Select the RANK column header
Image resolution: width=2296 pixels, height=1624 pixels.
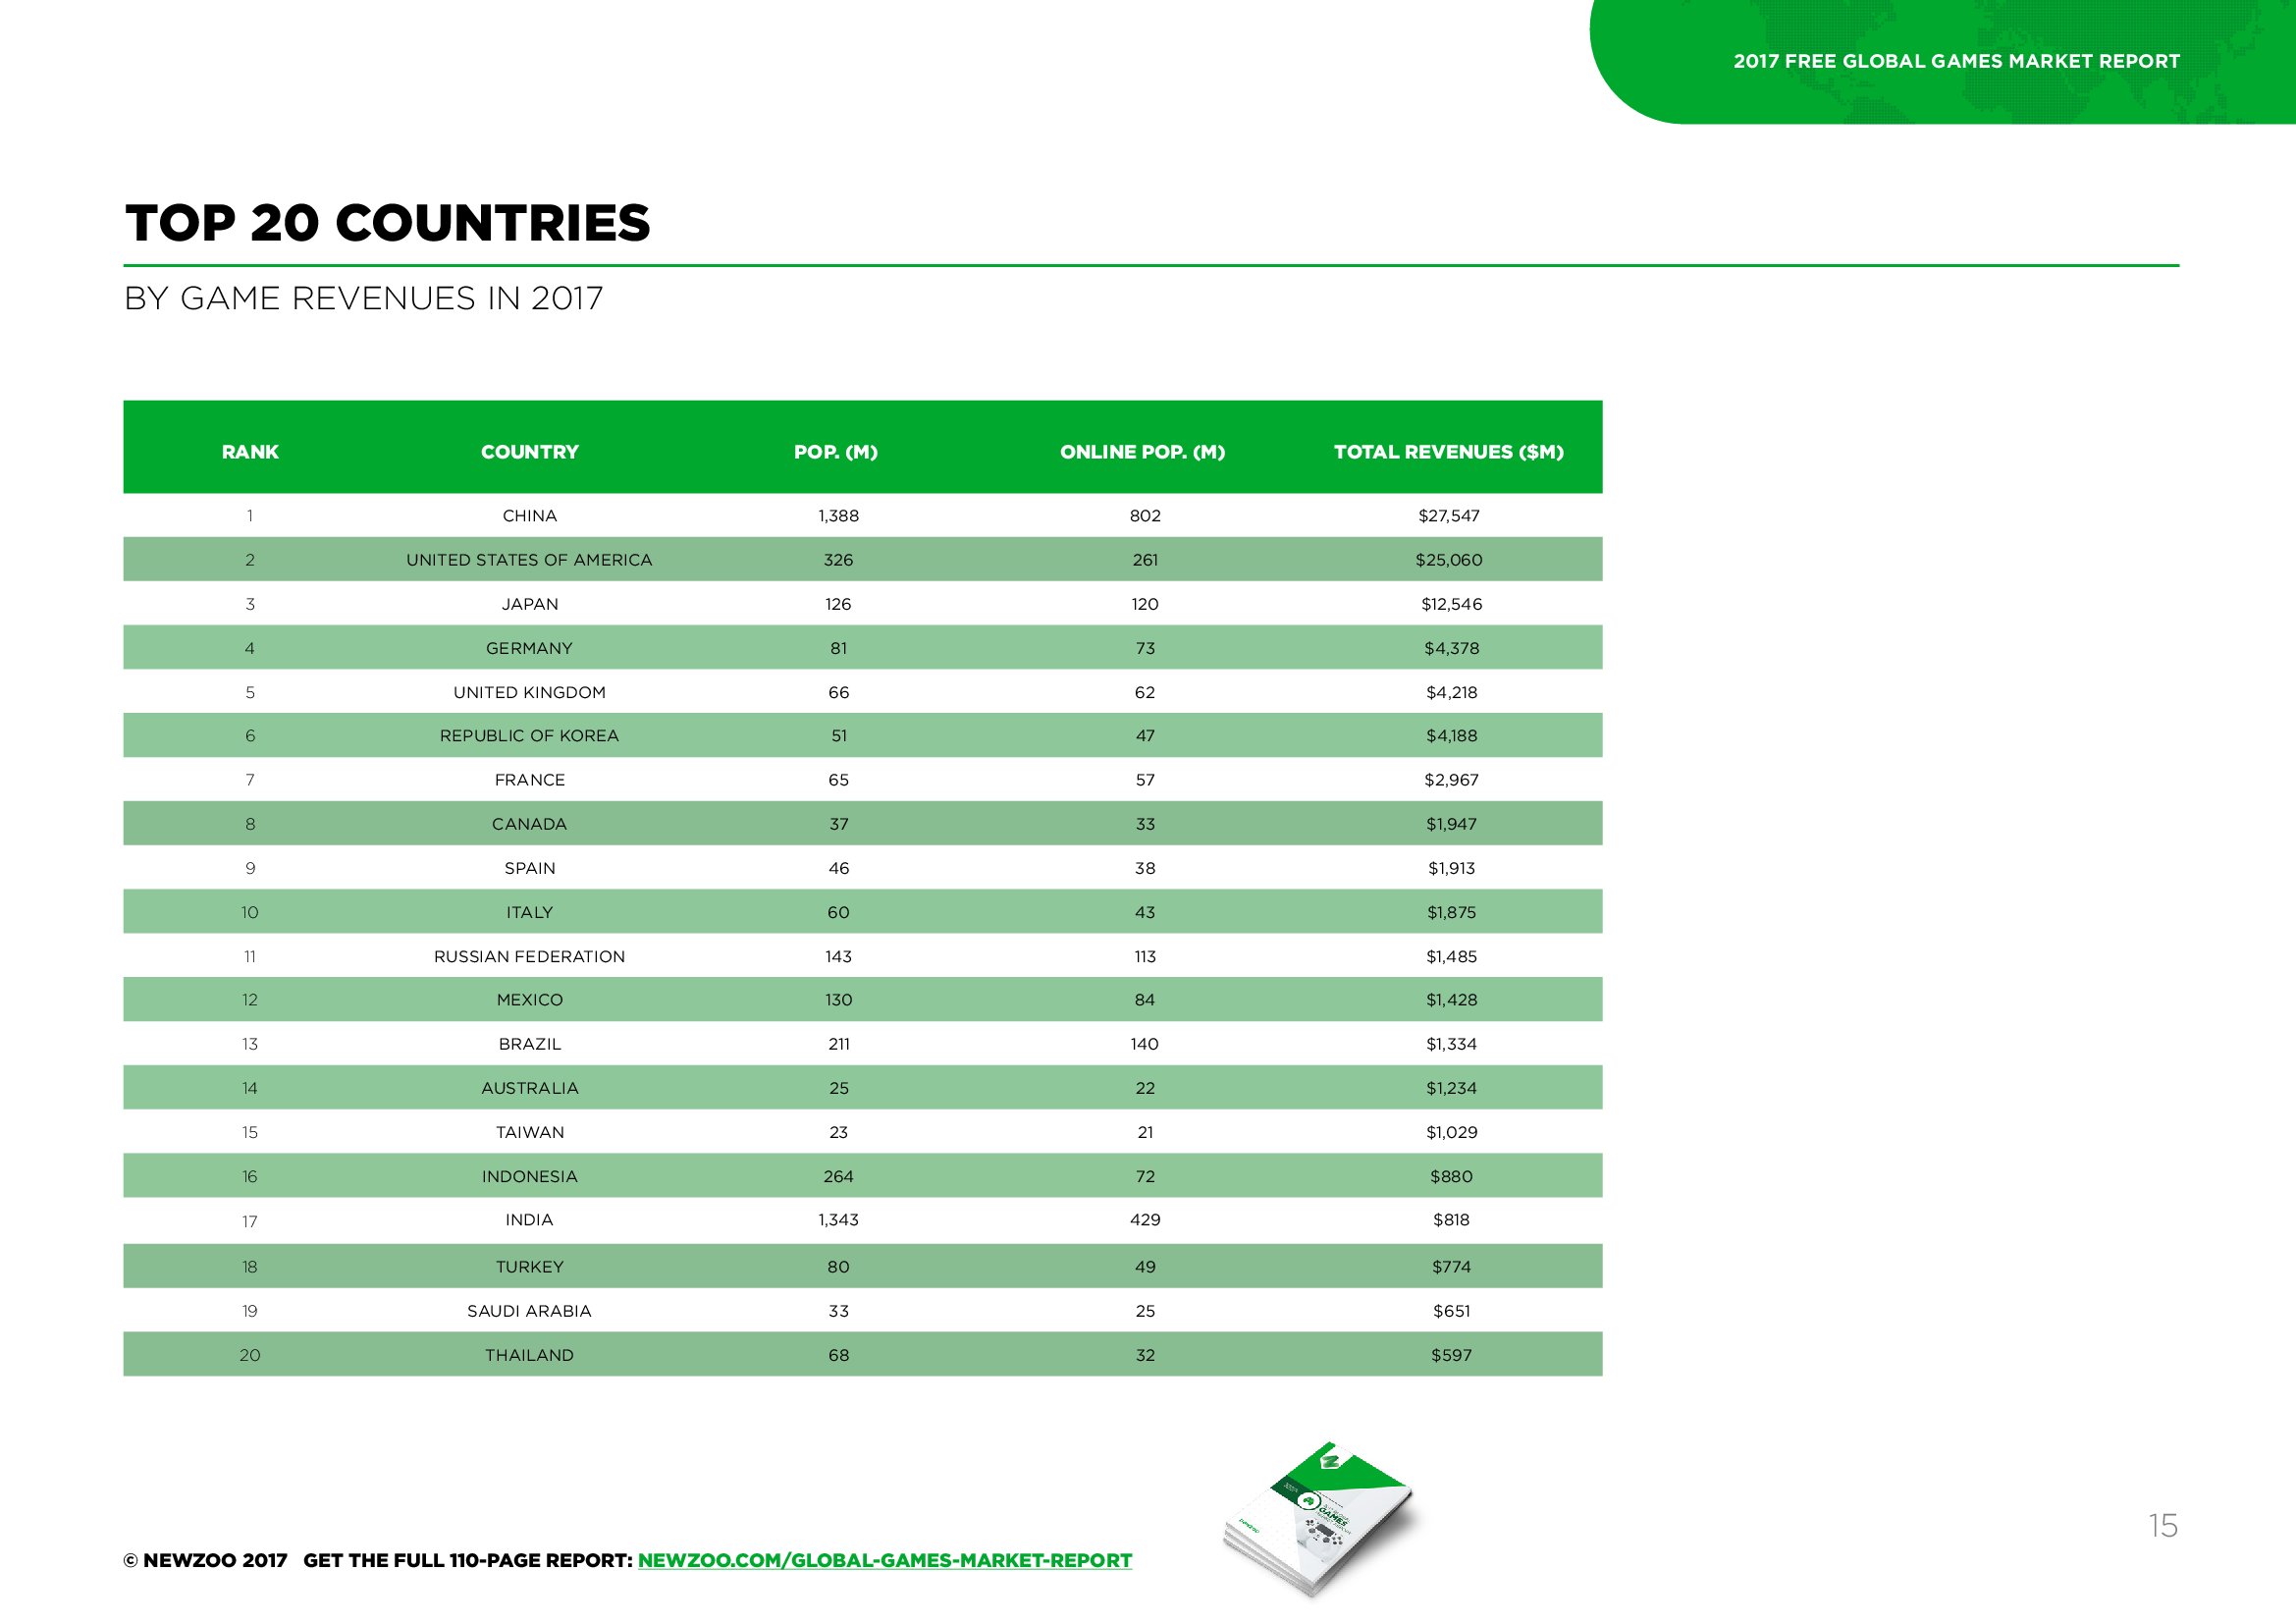(x=250, y=452)
